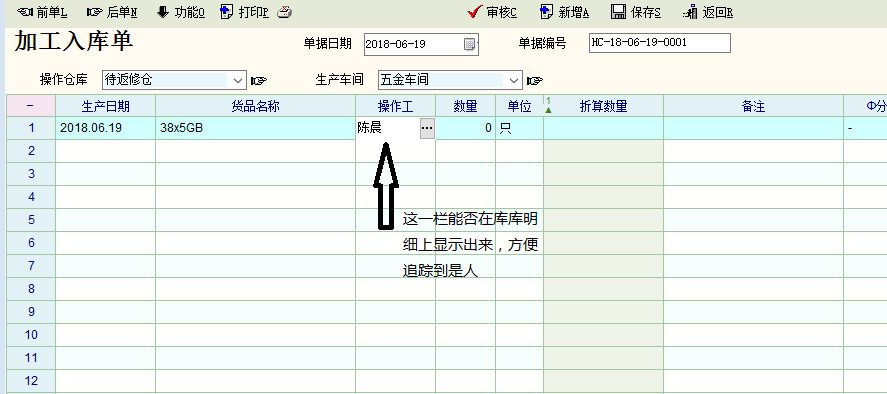This screenshot has height=394, width=887.
Task: Click the 货品名称 column header
Action: tap(256, 106)
